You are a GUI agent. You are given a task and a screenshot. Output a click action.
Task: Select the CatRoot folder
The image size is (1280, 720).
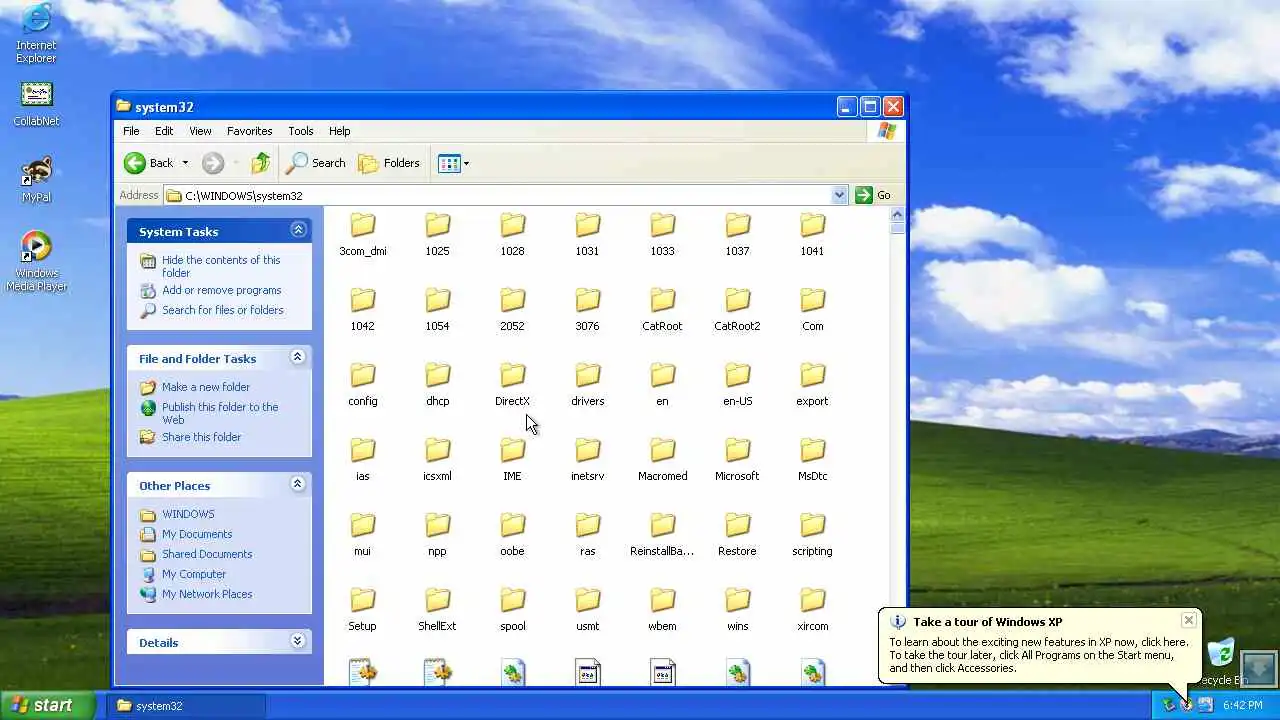point(662,310)
